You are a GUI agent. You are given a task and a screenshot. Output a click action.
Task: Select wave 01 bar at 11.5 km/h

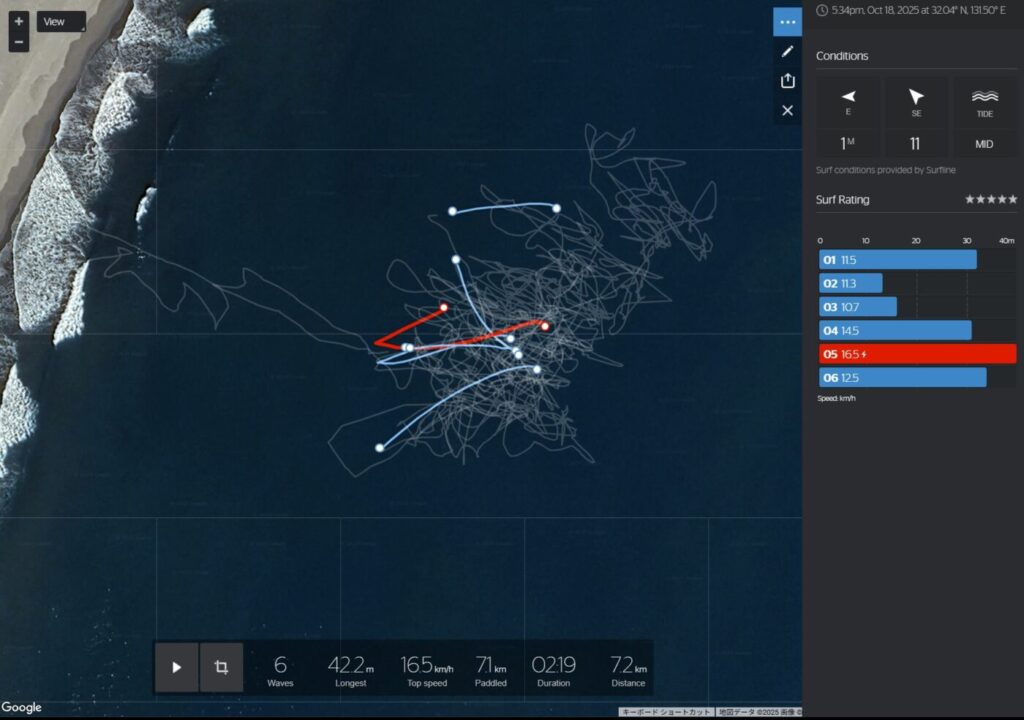(897, 260)
